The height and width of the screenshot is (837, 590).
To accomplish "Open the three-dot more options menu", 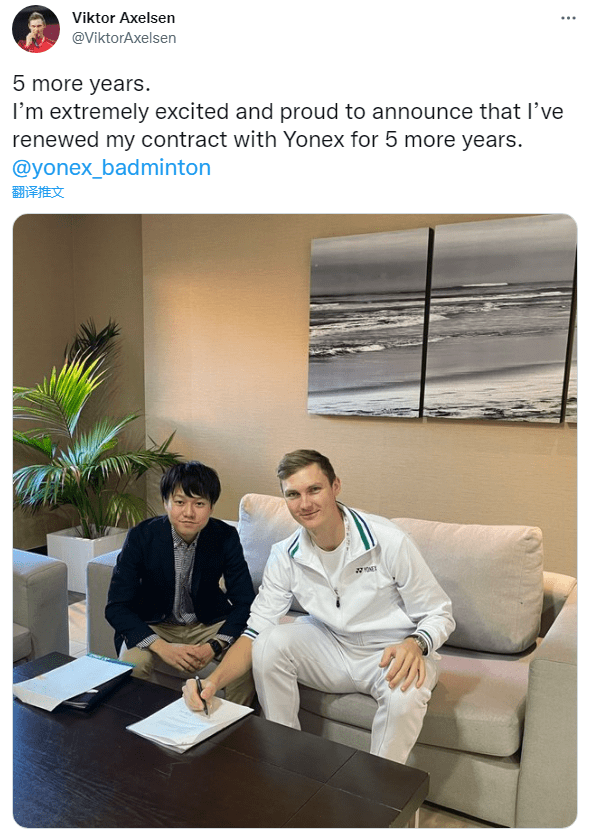I will [568, 18].
